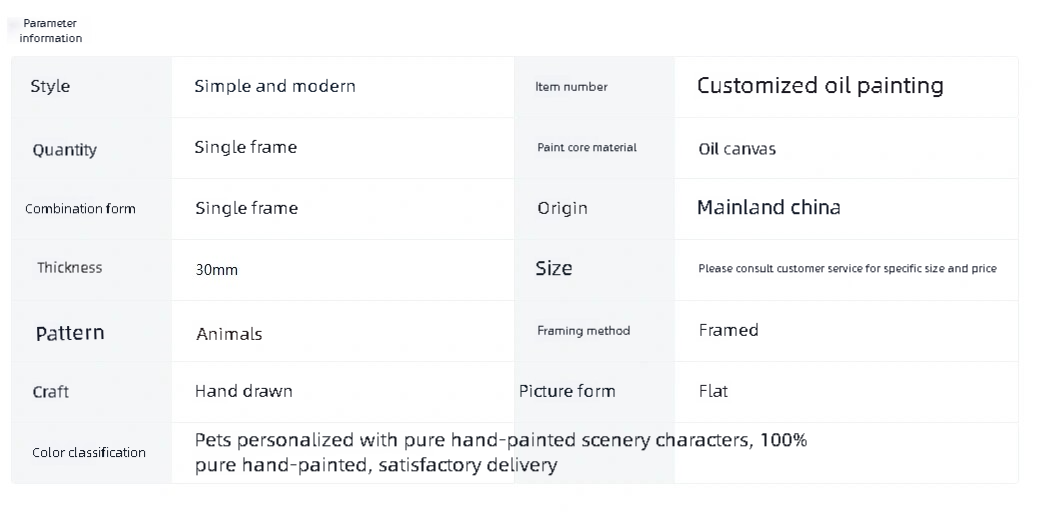Select the 30mm thickness value
The image size is (1047, 512).
tap(216, 270)
